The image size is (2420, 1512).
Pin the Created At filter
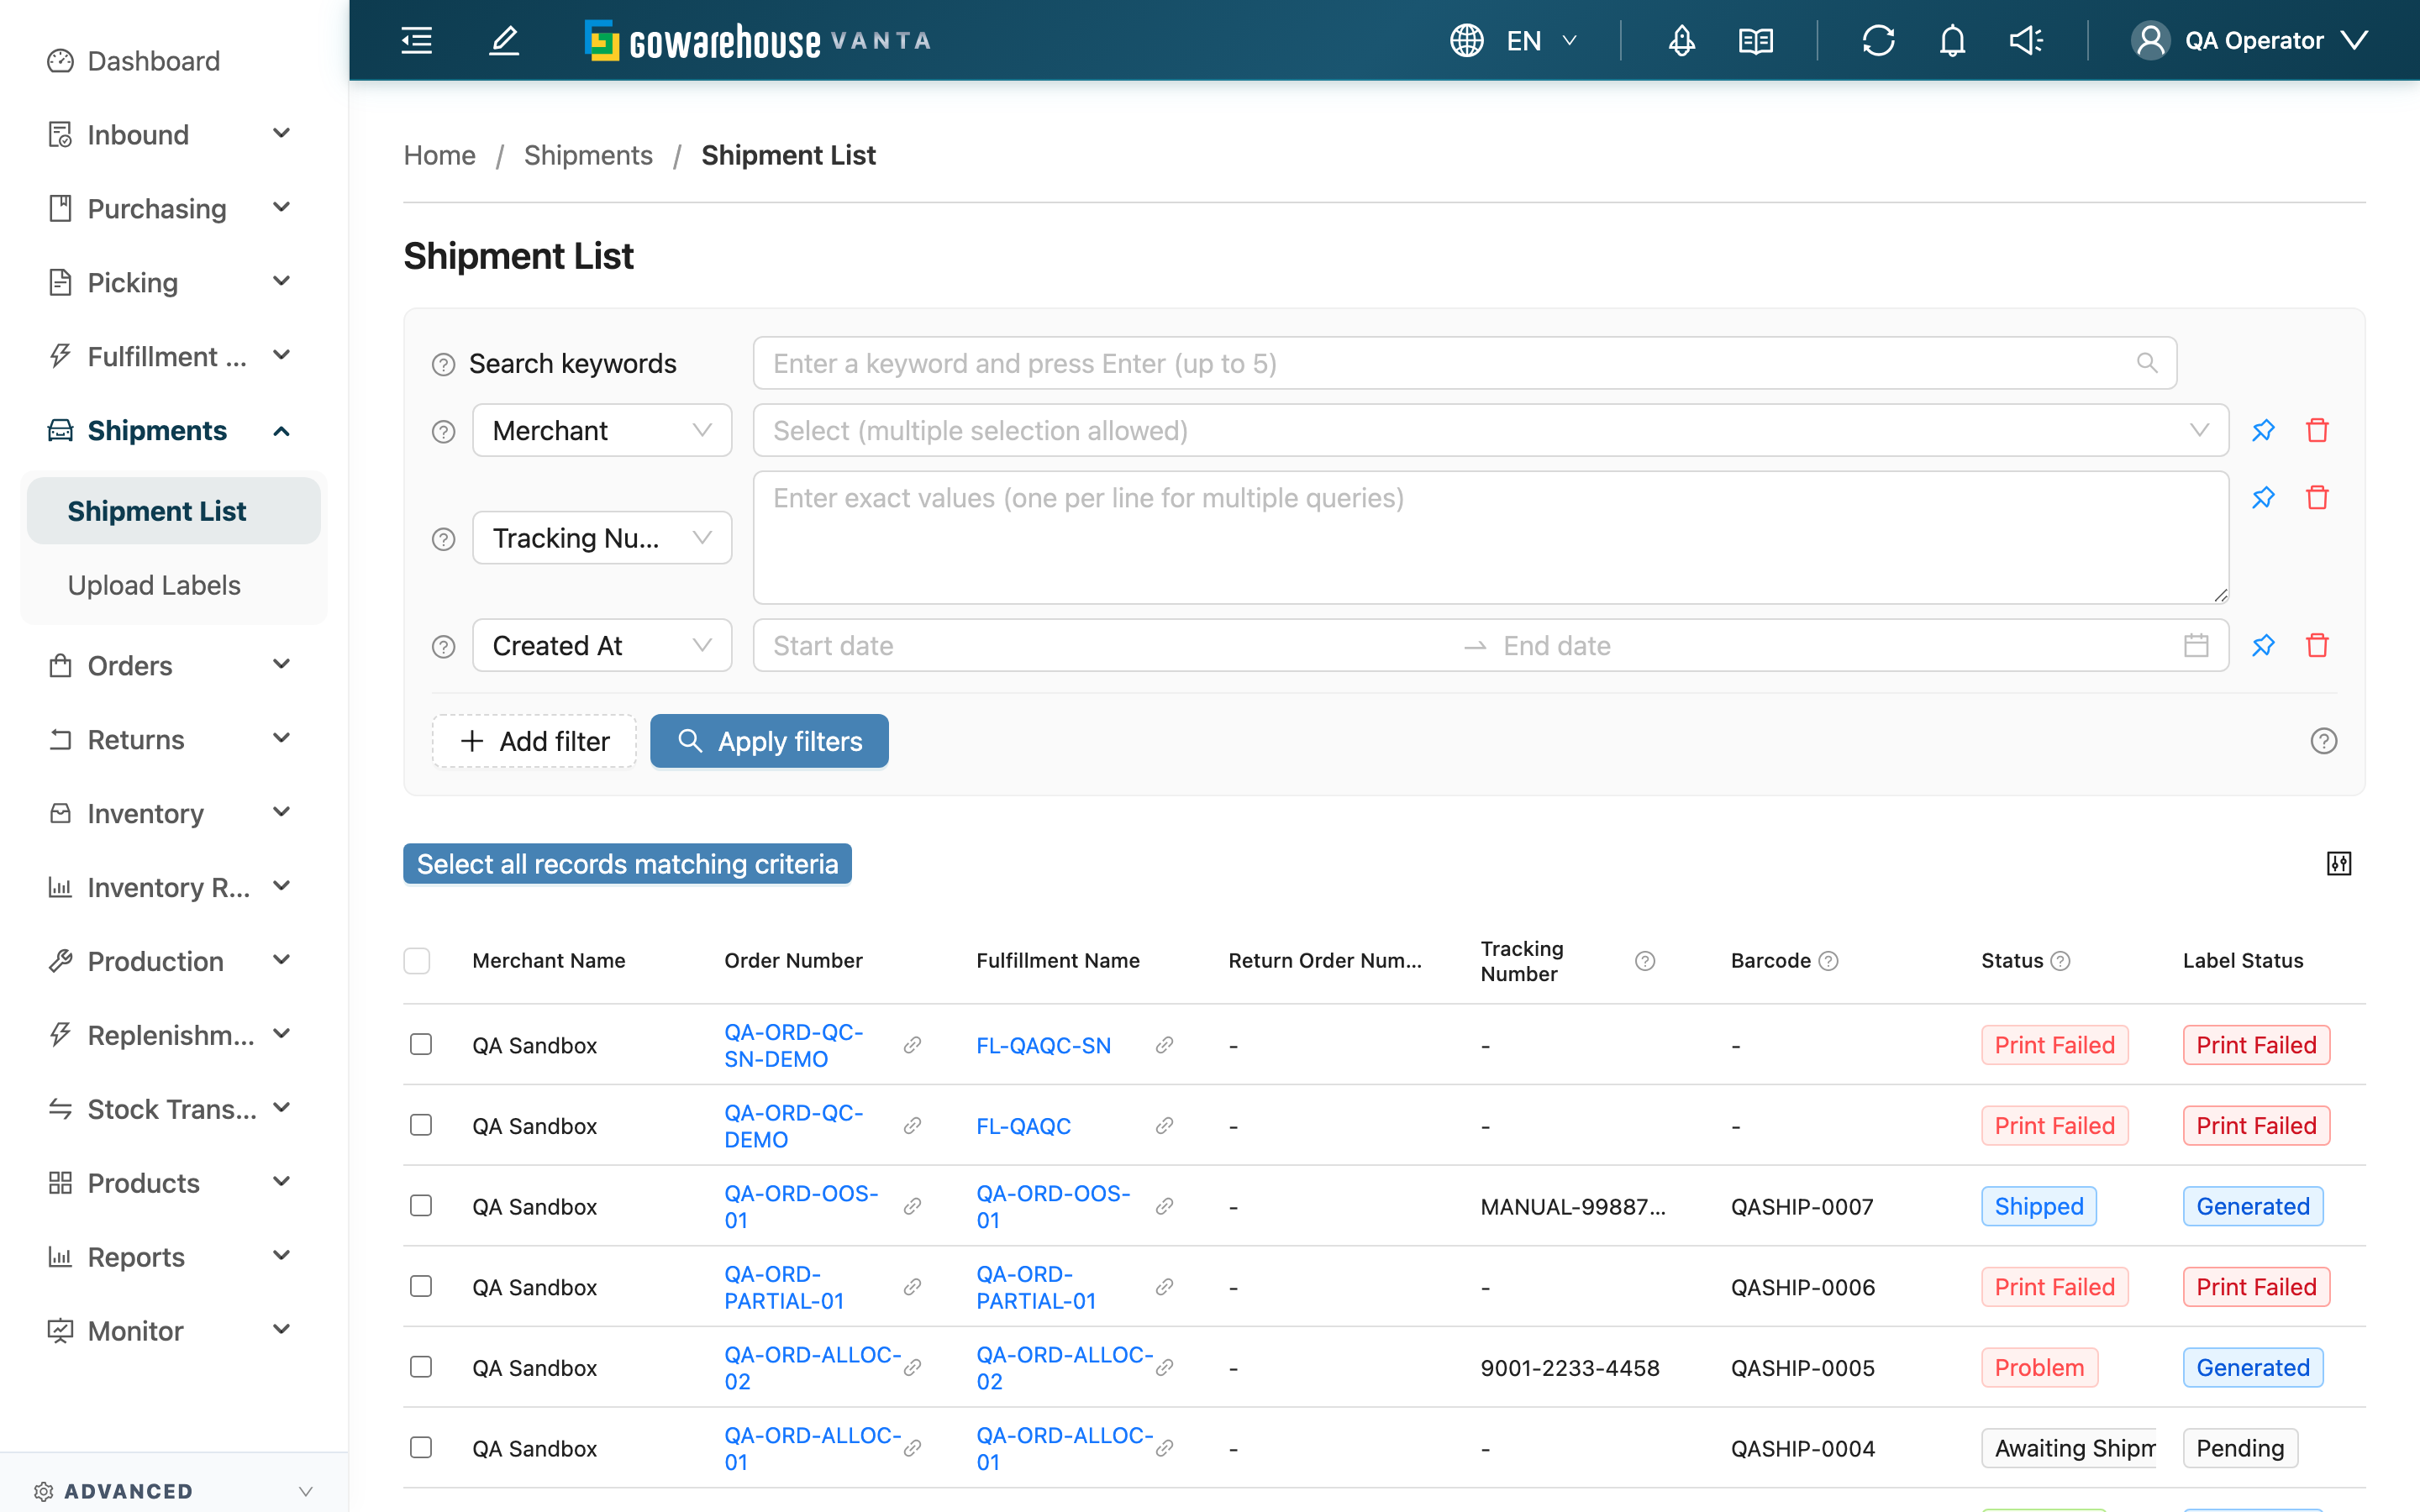pyautogui.click(x=2263, y=645)
